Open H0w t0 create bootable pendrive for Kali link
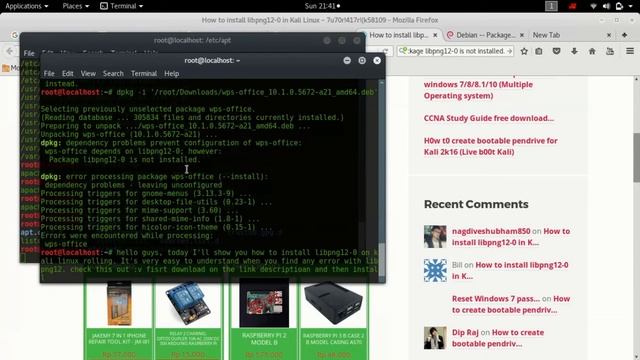 pos(490,146)
